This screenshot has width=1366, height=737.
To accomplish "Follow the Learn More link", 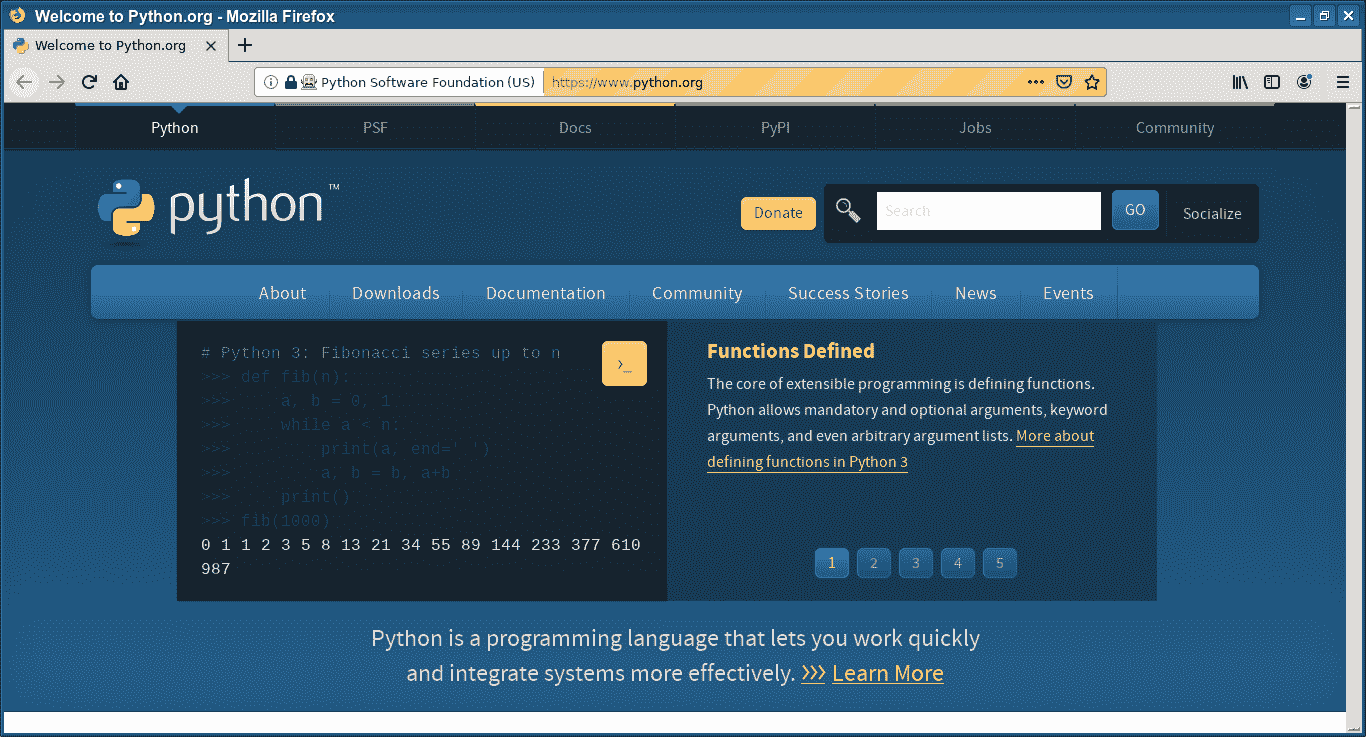I will click(887, 673).
